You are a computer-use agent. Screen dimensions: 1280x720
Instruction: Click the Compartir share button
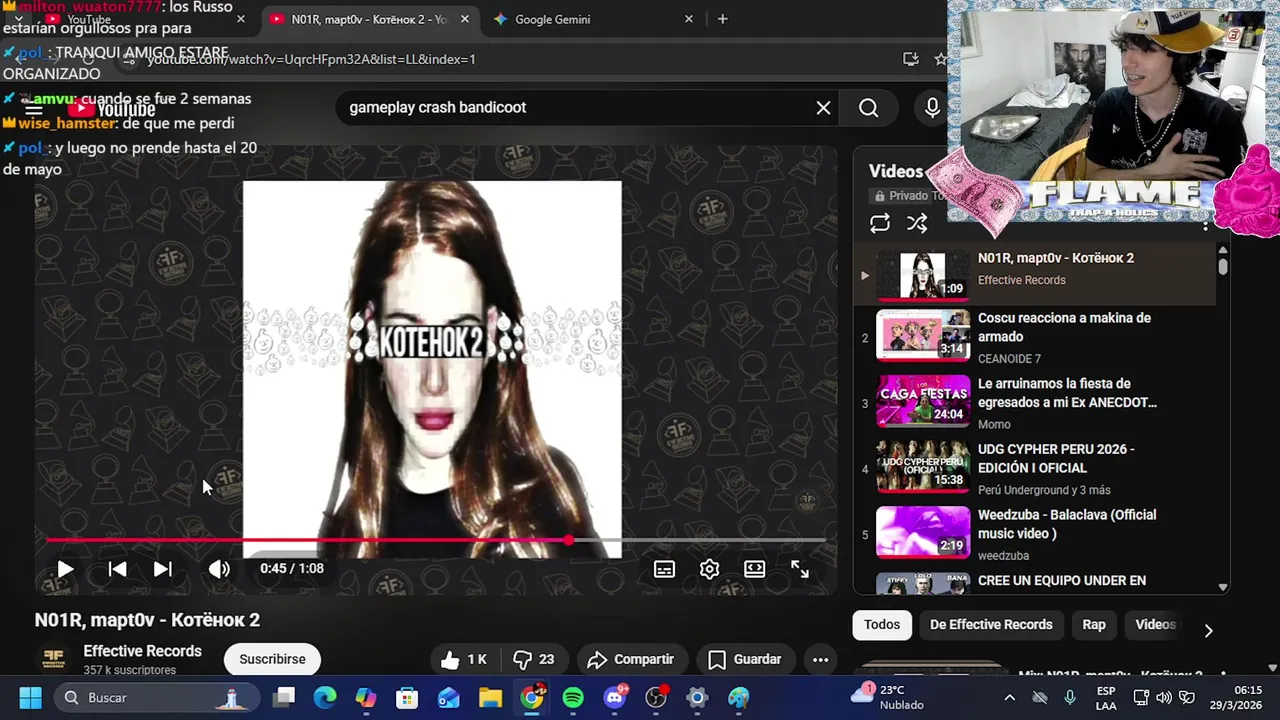[631, 660]
